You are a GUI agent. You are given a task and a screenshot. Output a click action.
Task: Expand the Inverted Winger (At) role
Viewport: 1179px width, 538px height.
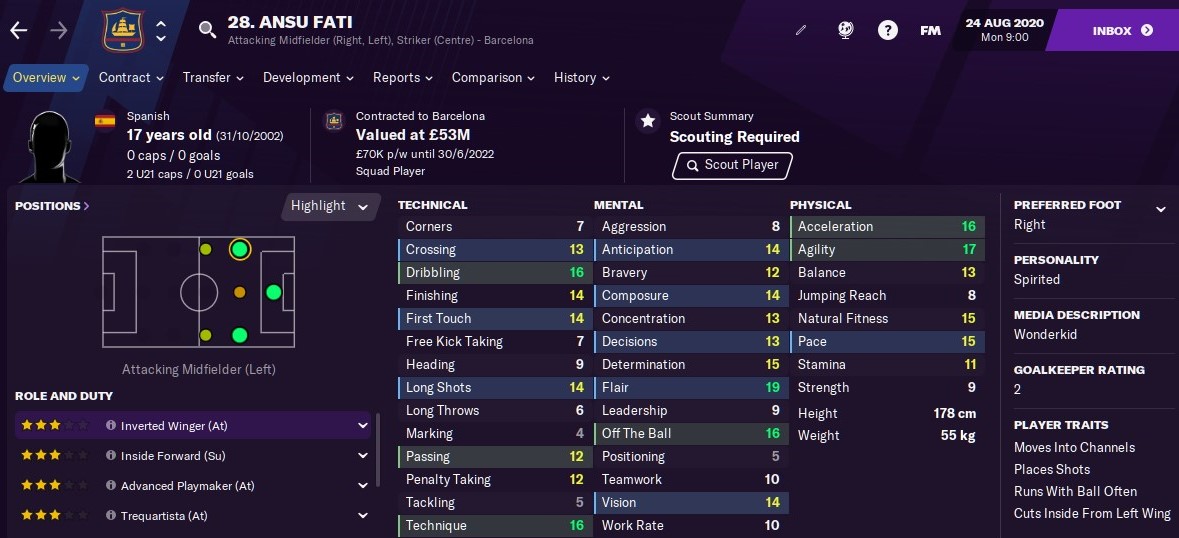(x=362, y=425)
